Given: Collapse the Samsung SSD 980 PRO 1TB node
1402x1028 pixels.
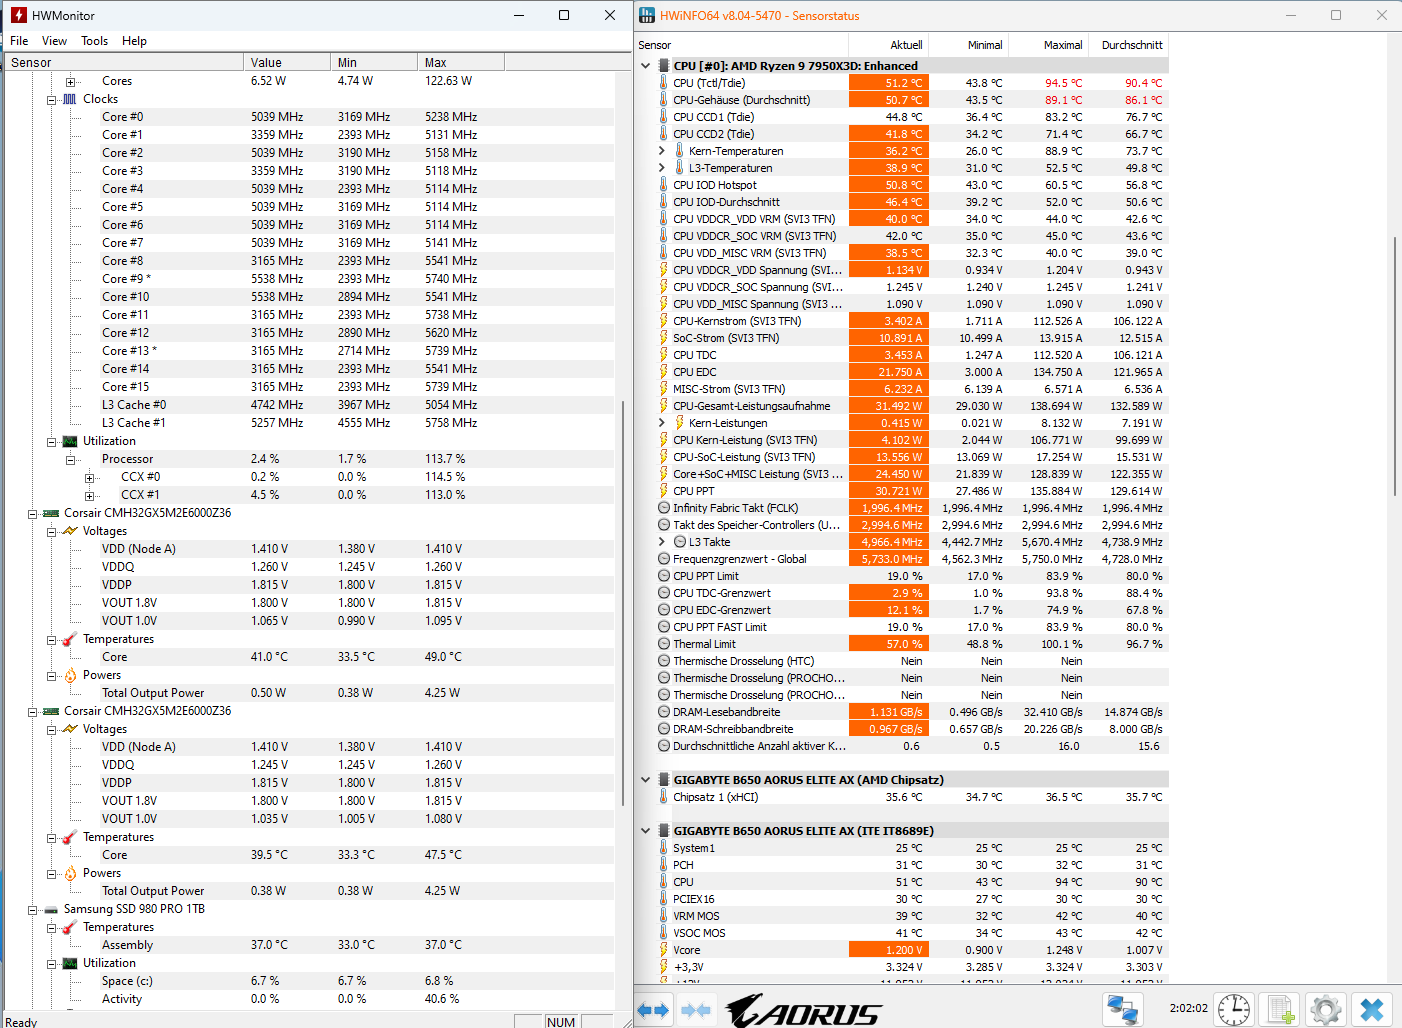Looking at the screenshot, I should (x=32, y=909).
